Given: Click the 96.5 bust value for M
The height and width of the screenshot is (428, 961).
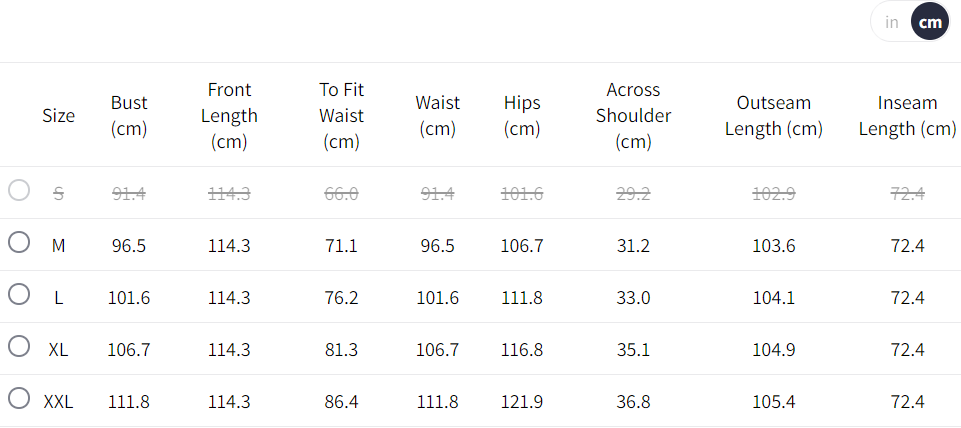Looking at the screenshot, I should 129,246.
